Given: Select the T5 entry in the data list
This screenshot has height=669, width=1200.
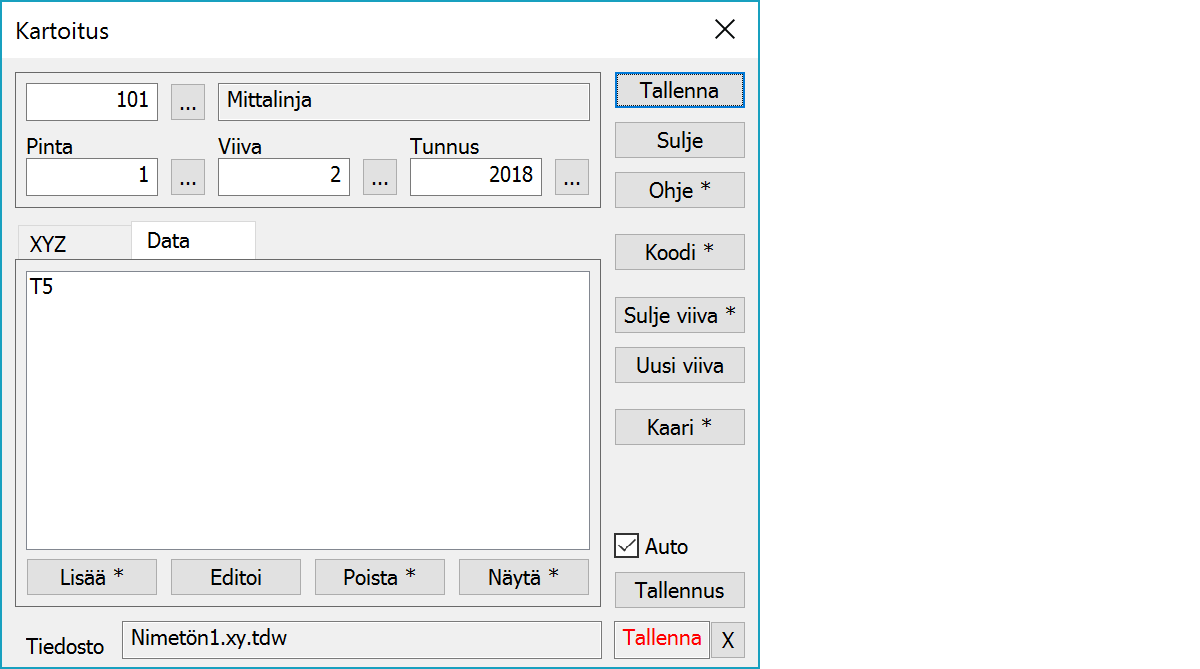Looking at the screenshot, I should (x=43, y=288).
